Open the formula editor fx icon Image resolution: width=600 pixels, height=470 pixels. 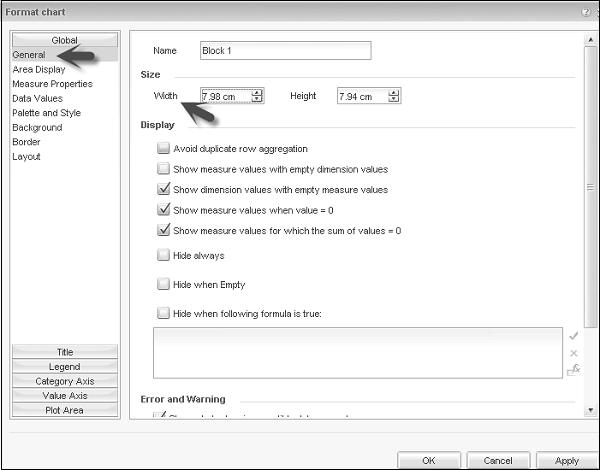[x=573, y=370]
